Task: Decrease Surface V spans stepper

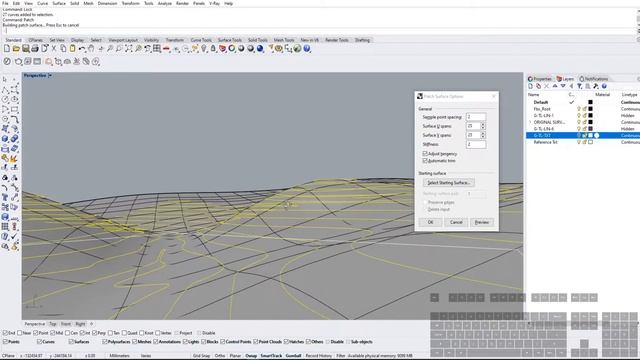Action: click(x=483, y=137)
